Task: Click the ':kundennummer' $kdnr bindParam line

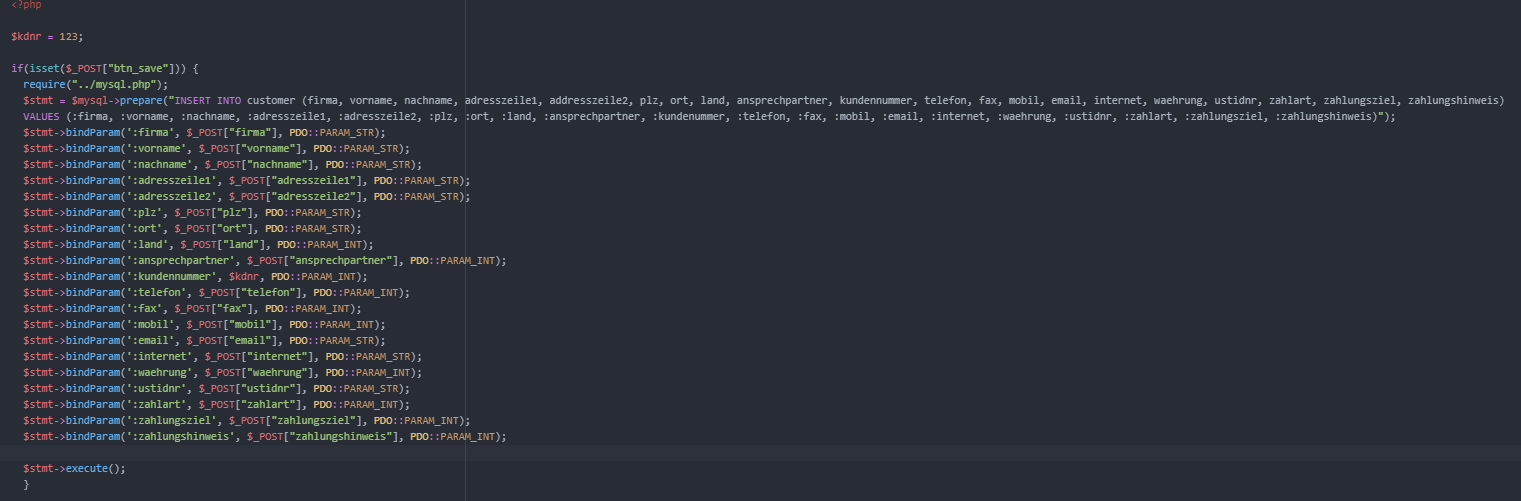Action: click(x=195, y=277)
